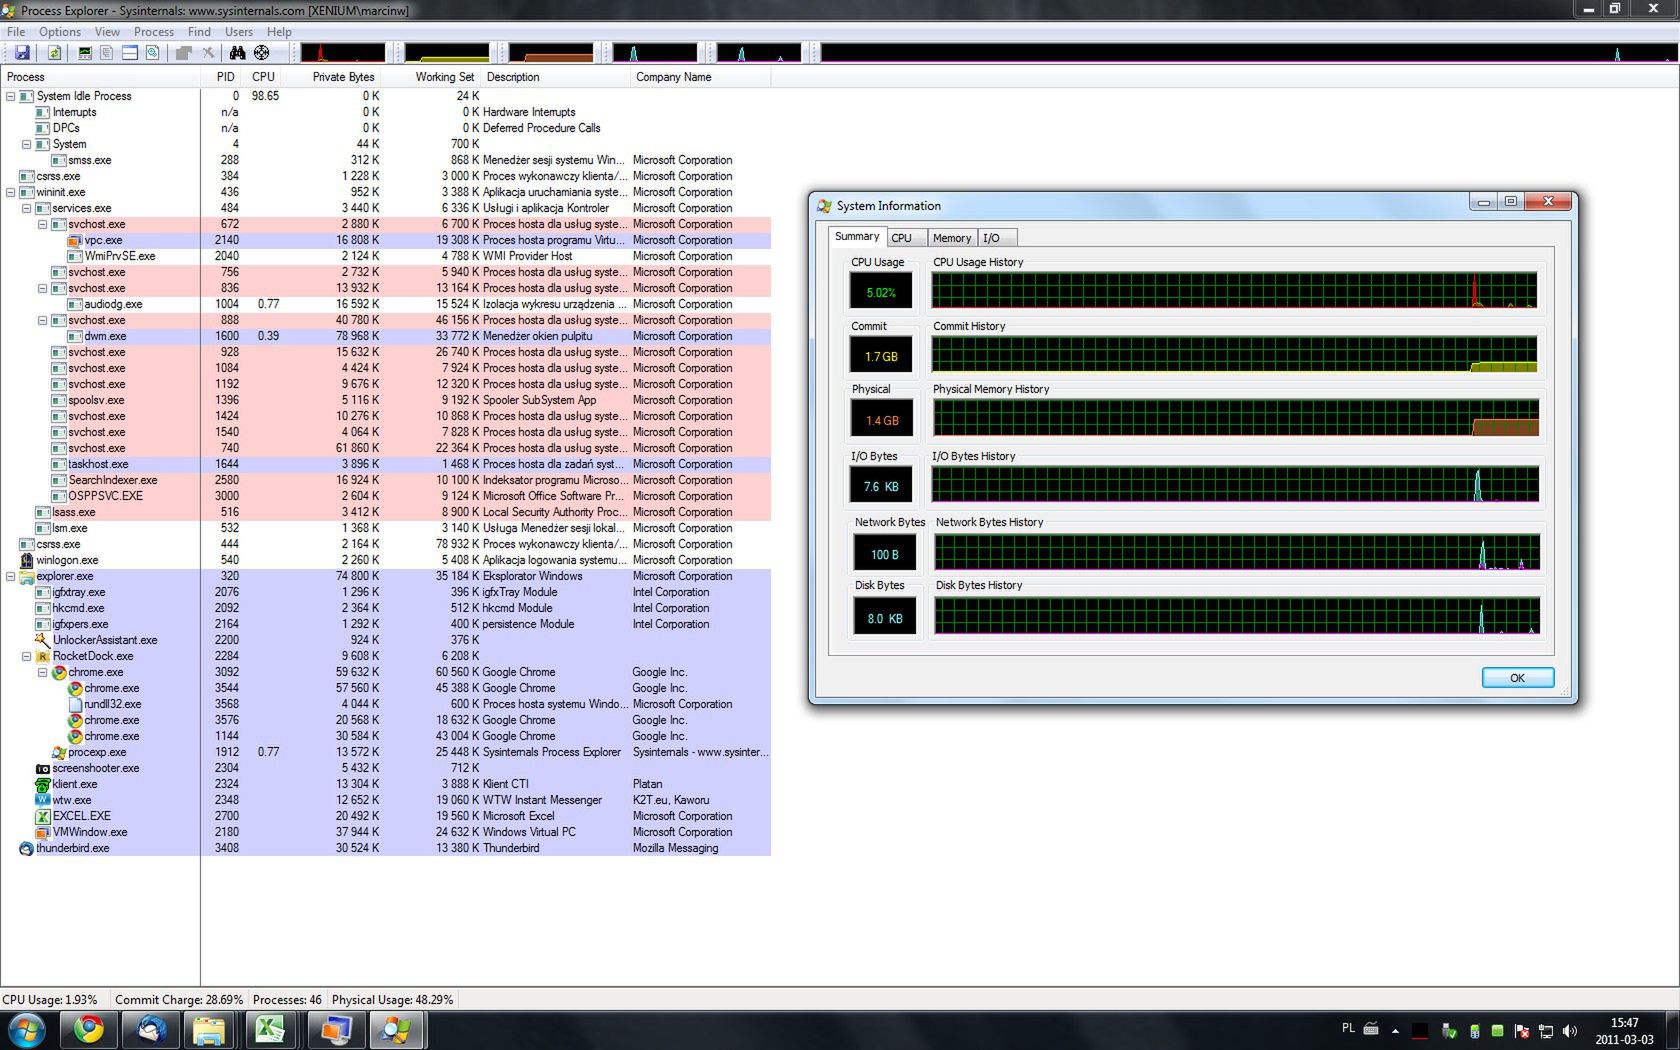The width and height of the screenshot is (1680, 1050).
Task: Collapse svchost.exe PID 888 node
Action: [43, 320]
